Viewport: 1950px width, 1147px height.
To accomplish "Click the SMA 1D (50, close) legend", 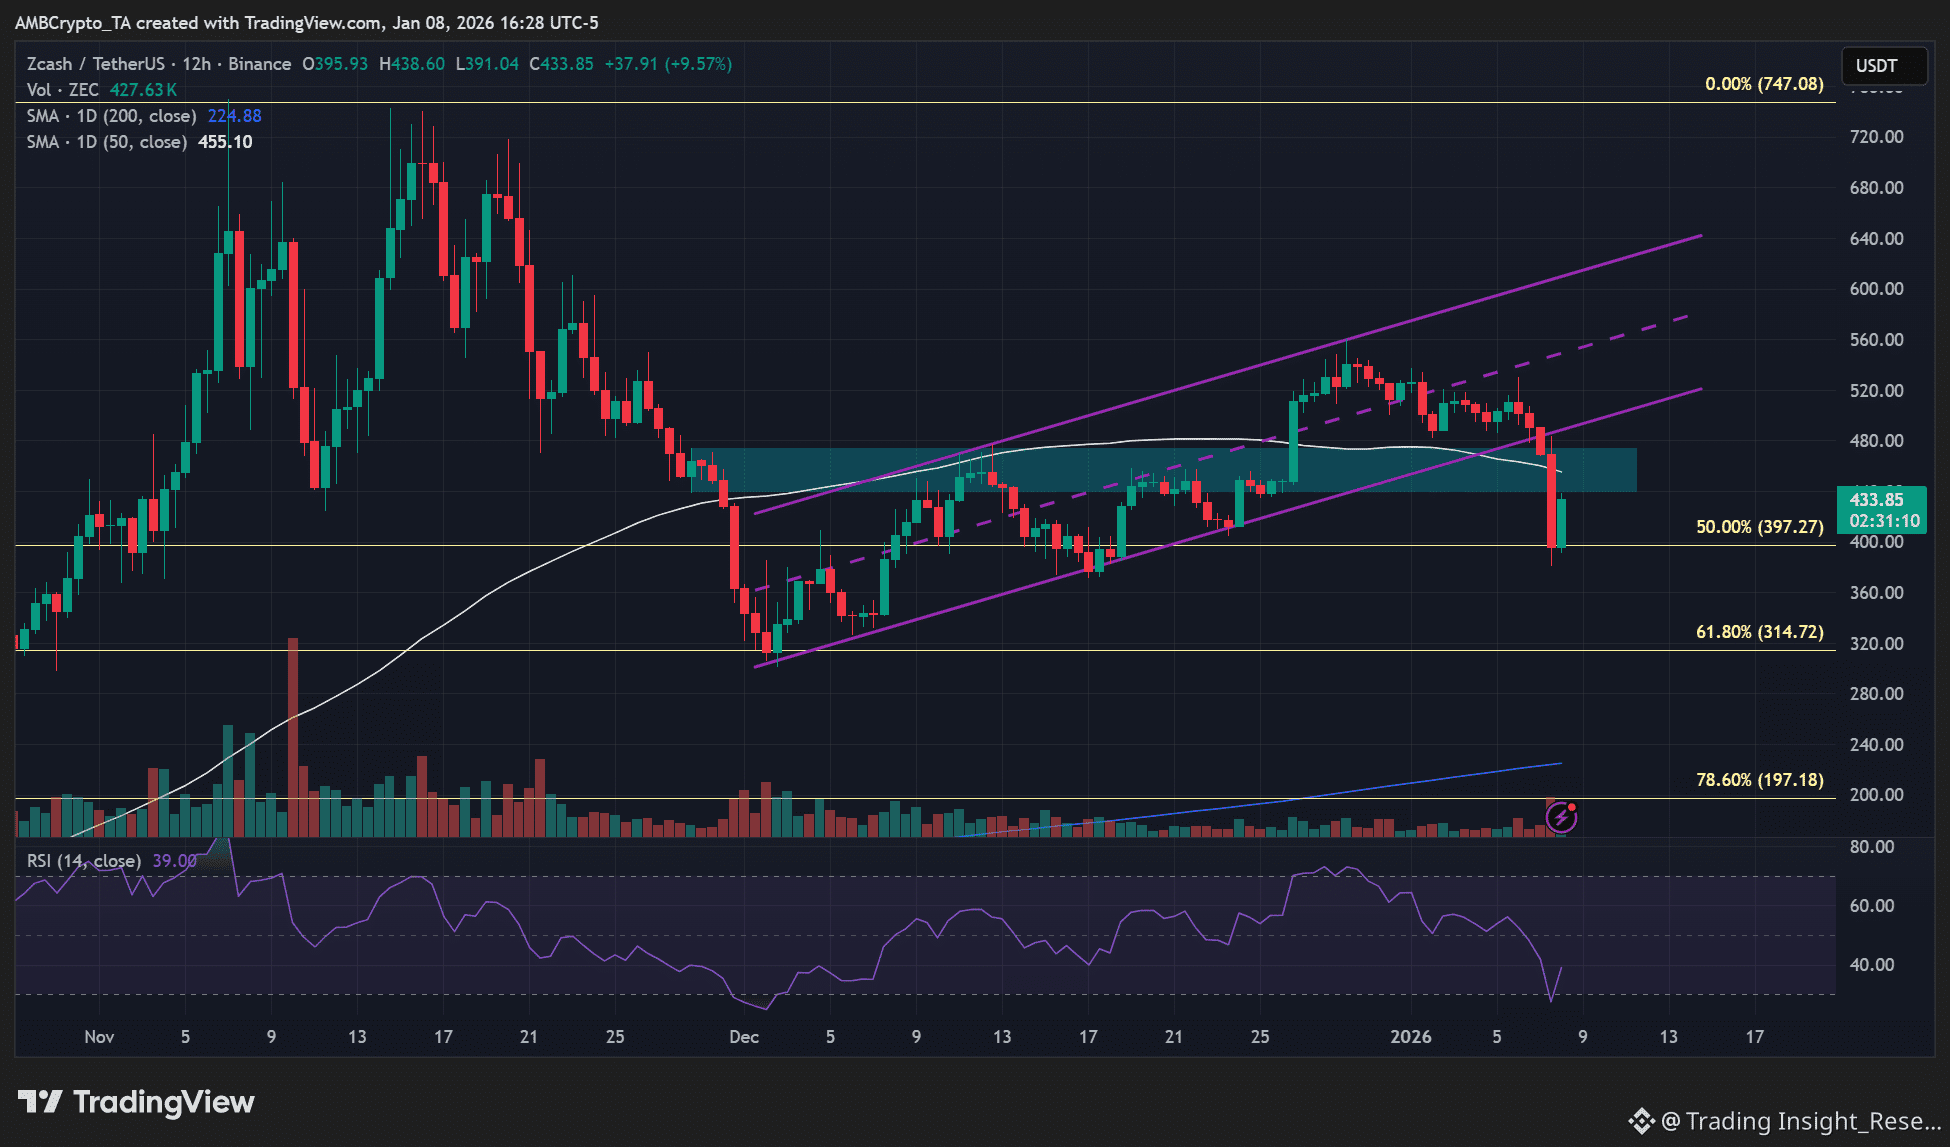I will pyautogui.click(x=107, y=142).
